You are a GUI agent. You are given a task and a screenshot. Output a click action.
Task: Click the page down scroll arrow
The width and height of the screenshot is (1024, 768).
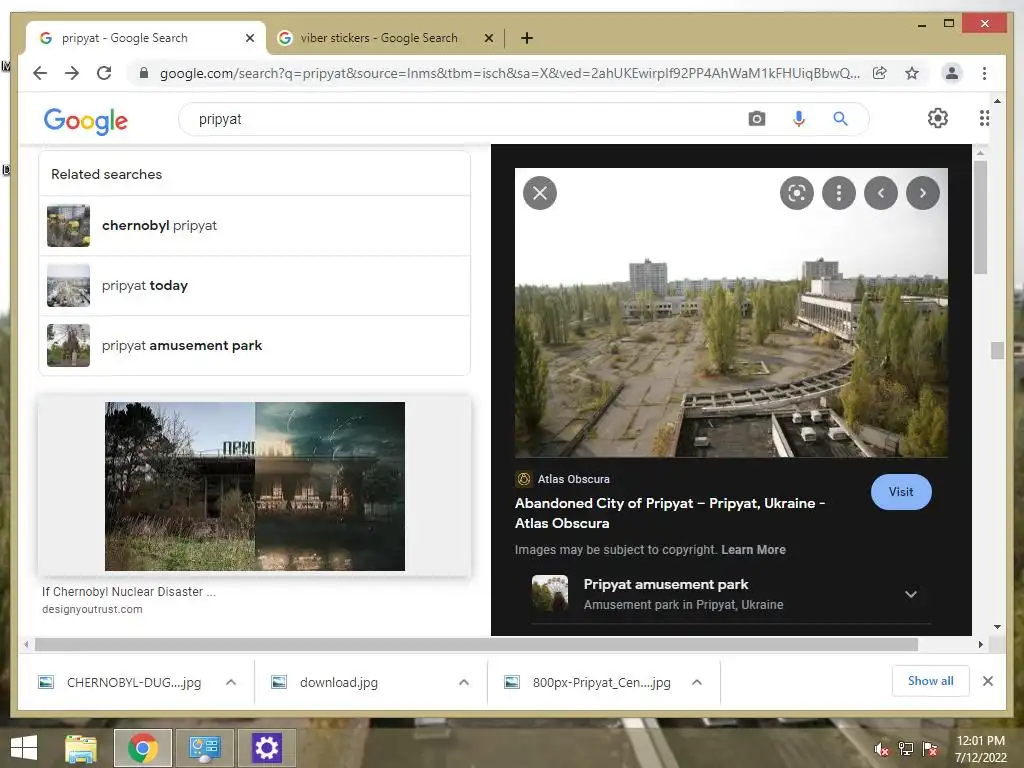pyautogui.click(x=997, y=626)
